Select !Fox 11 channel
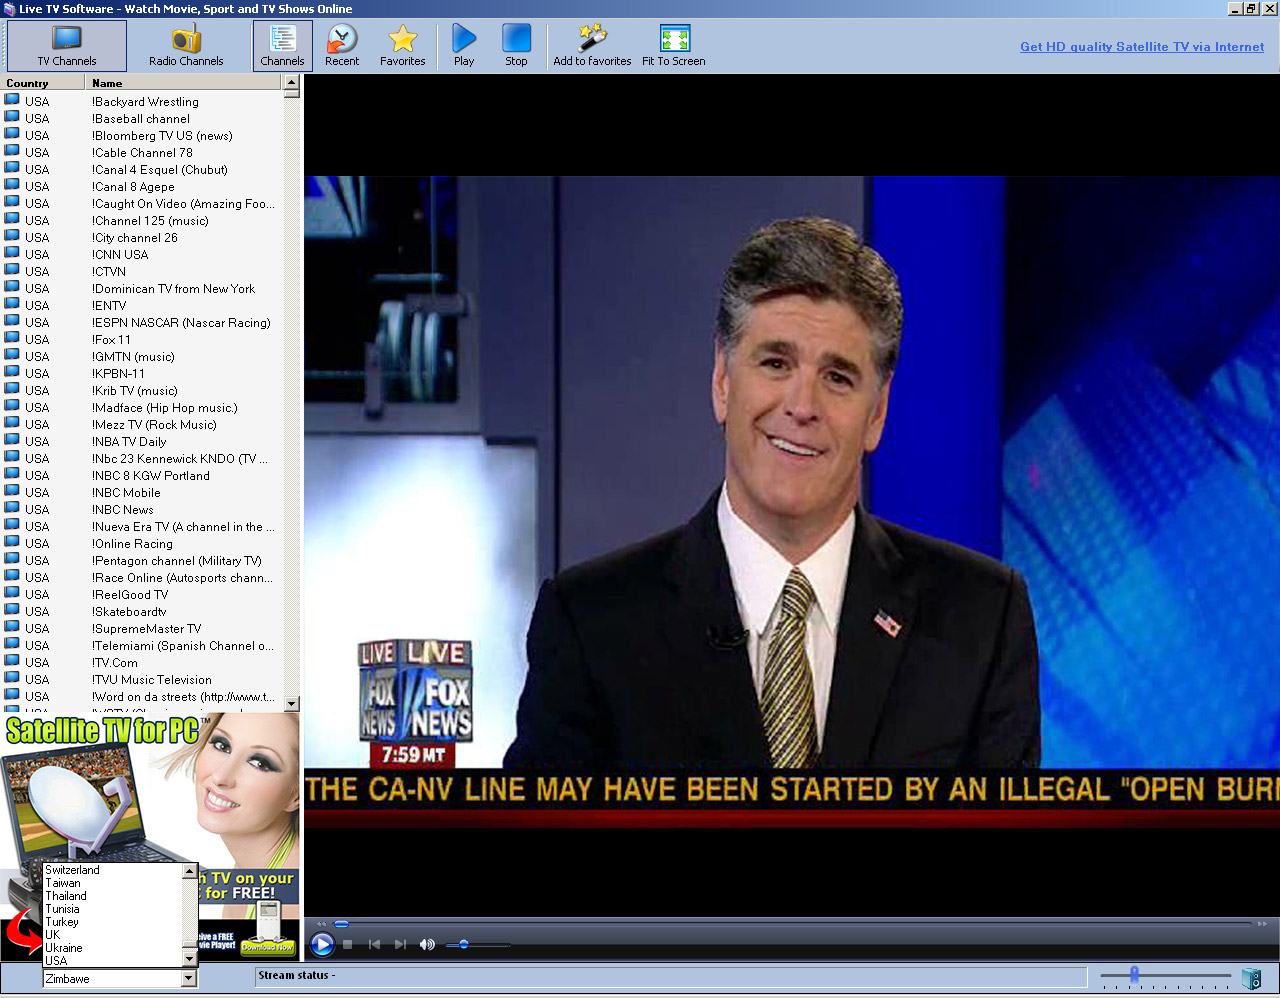 point(111,340)
